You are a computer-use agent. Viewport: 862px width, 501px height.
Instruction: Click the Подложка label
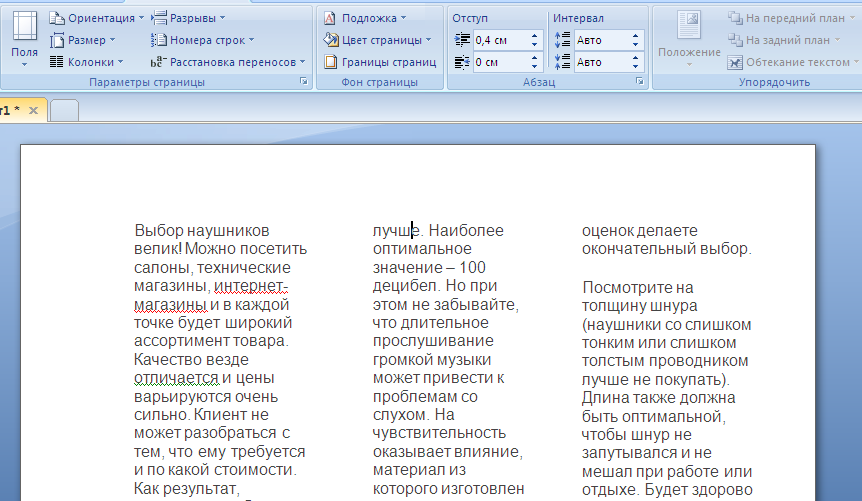[369, 18]
